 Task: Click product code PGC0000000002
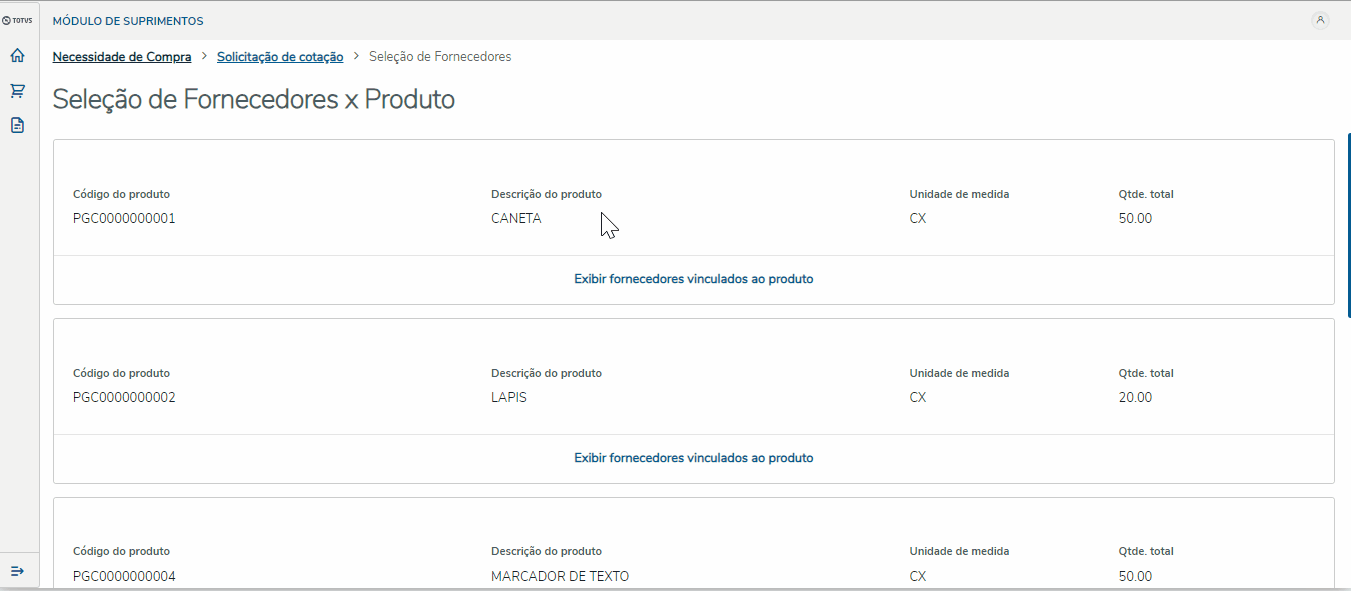[124, 397]
